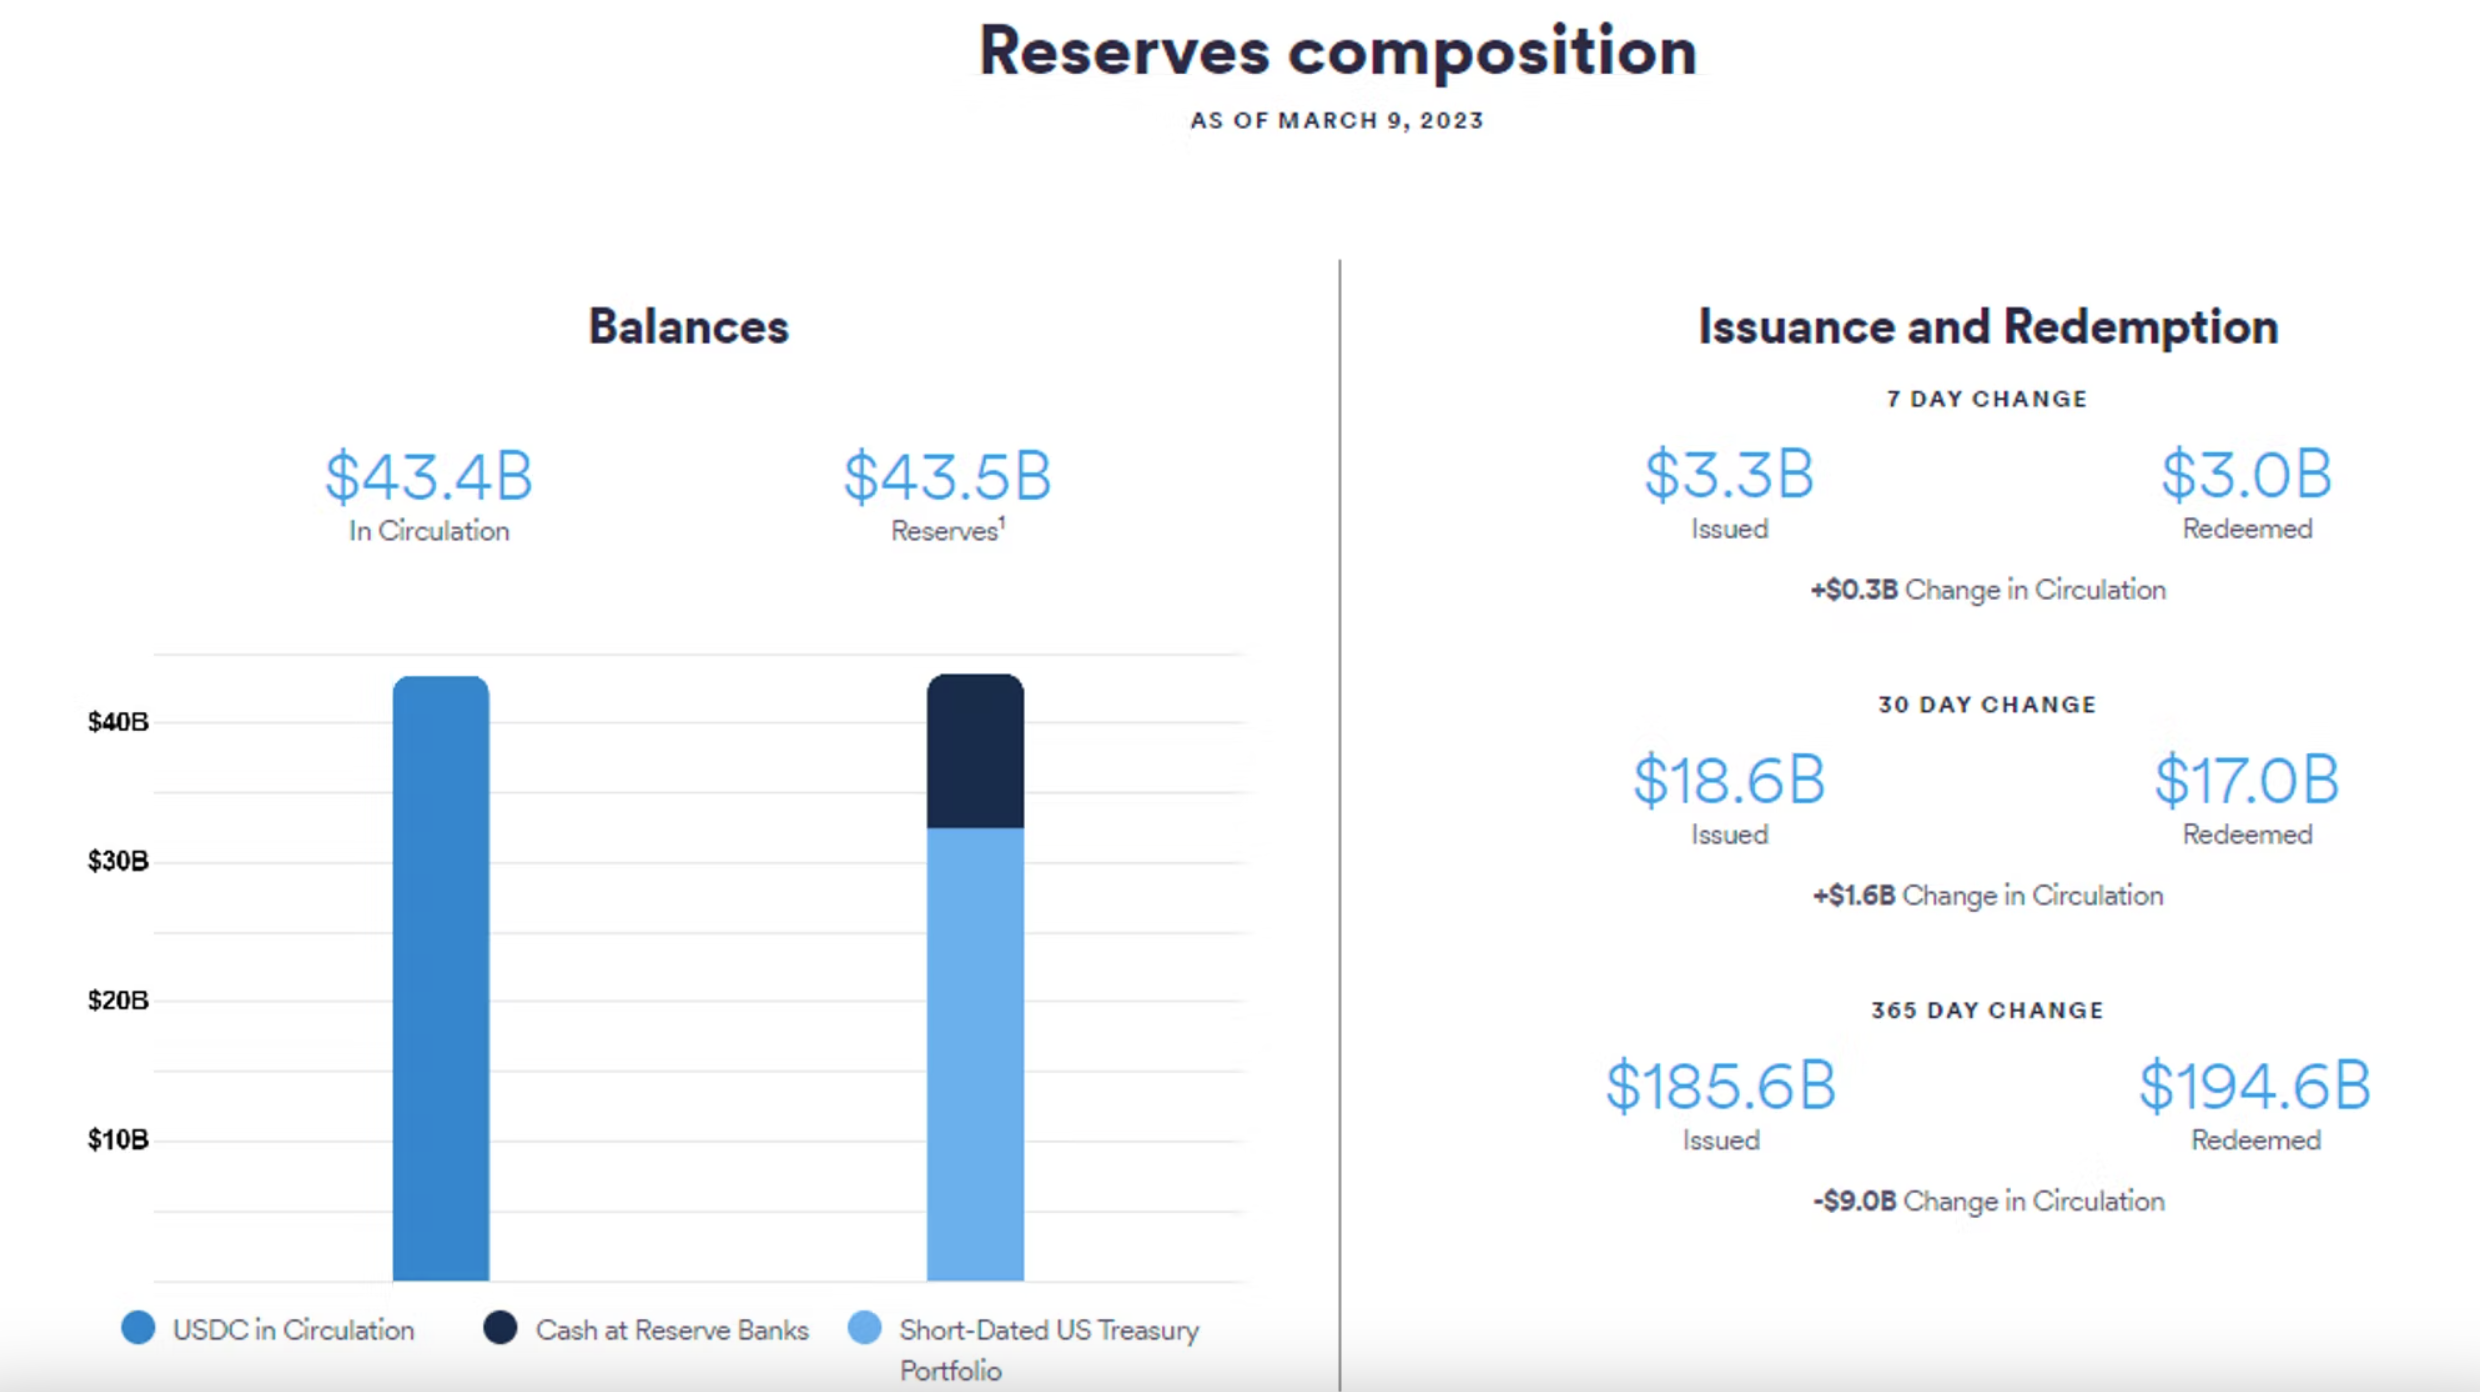Viewport: 2480px width, 1392px height.
Task: Click the $43.4B In Circulation figure
Action: pyautogui.click(x=429, y=476)
